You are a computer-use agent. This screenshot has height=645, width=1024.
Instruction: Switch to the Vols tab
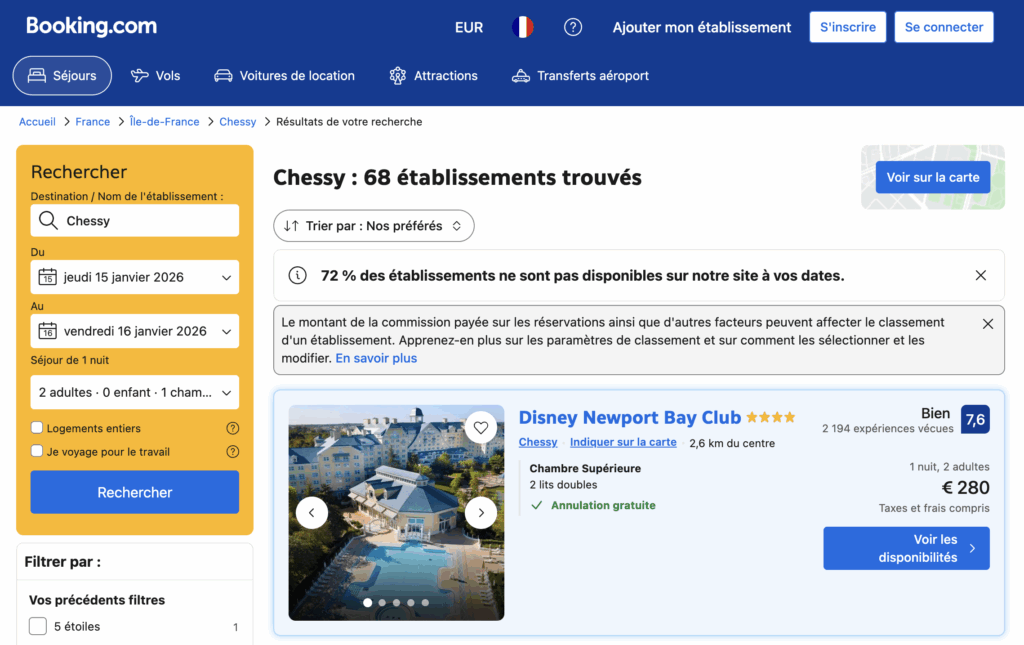(x=155, y=76)
